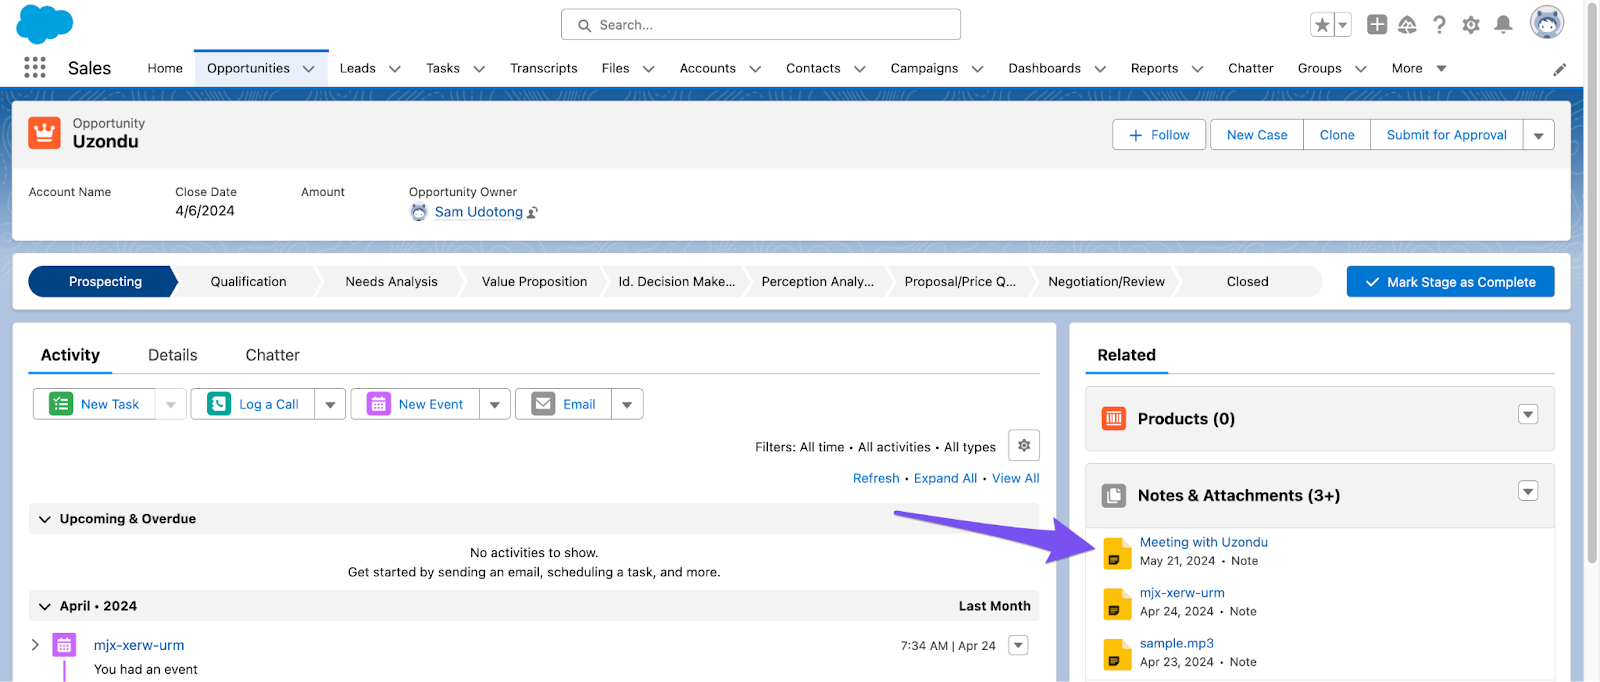
Task: Open the user profile avatar
Action: (1546, 23)
